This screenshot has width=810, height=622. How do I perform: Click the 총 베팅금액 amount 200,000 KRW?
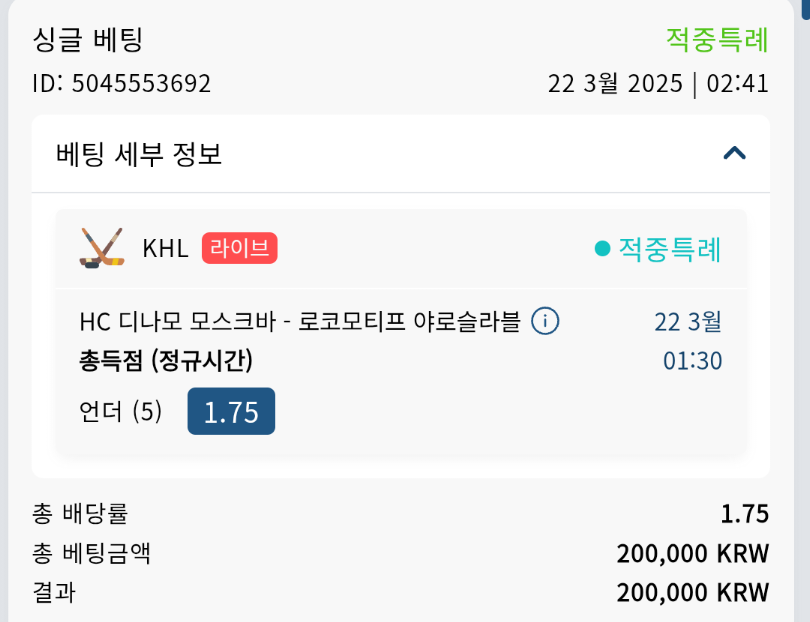(x=692, y=553)
